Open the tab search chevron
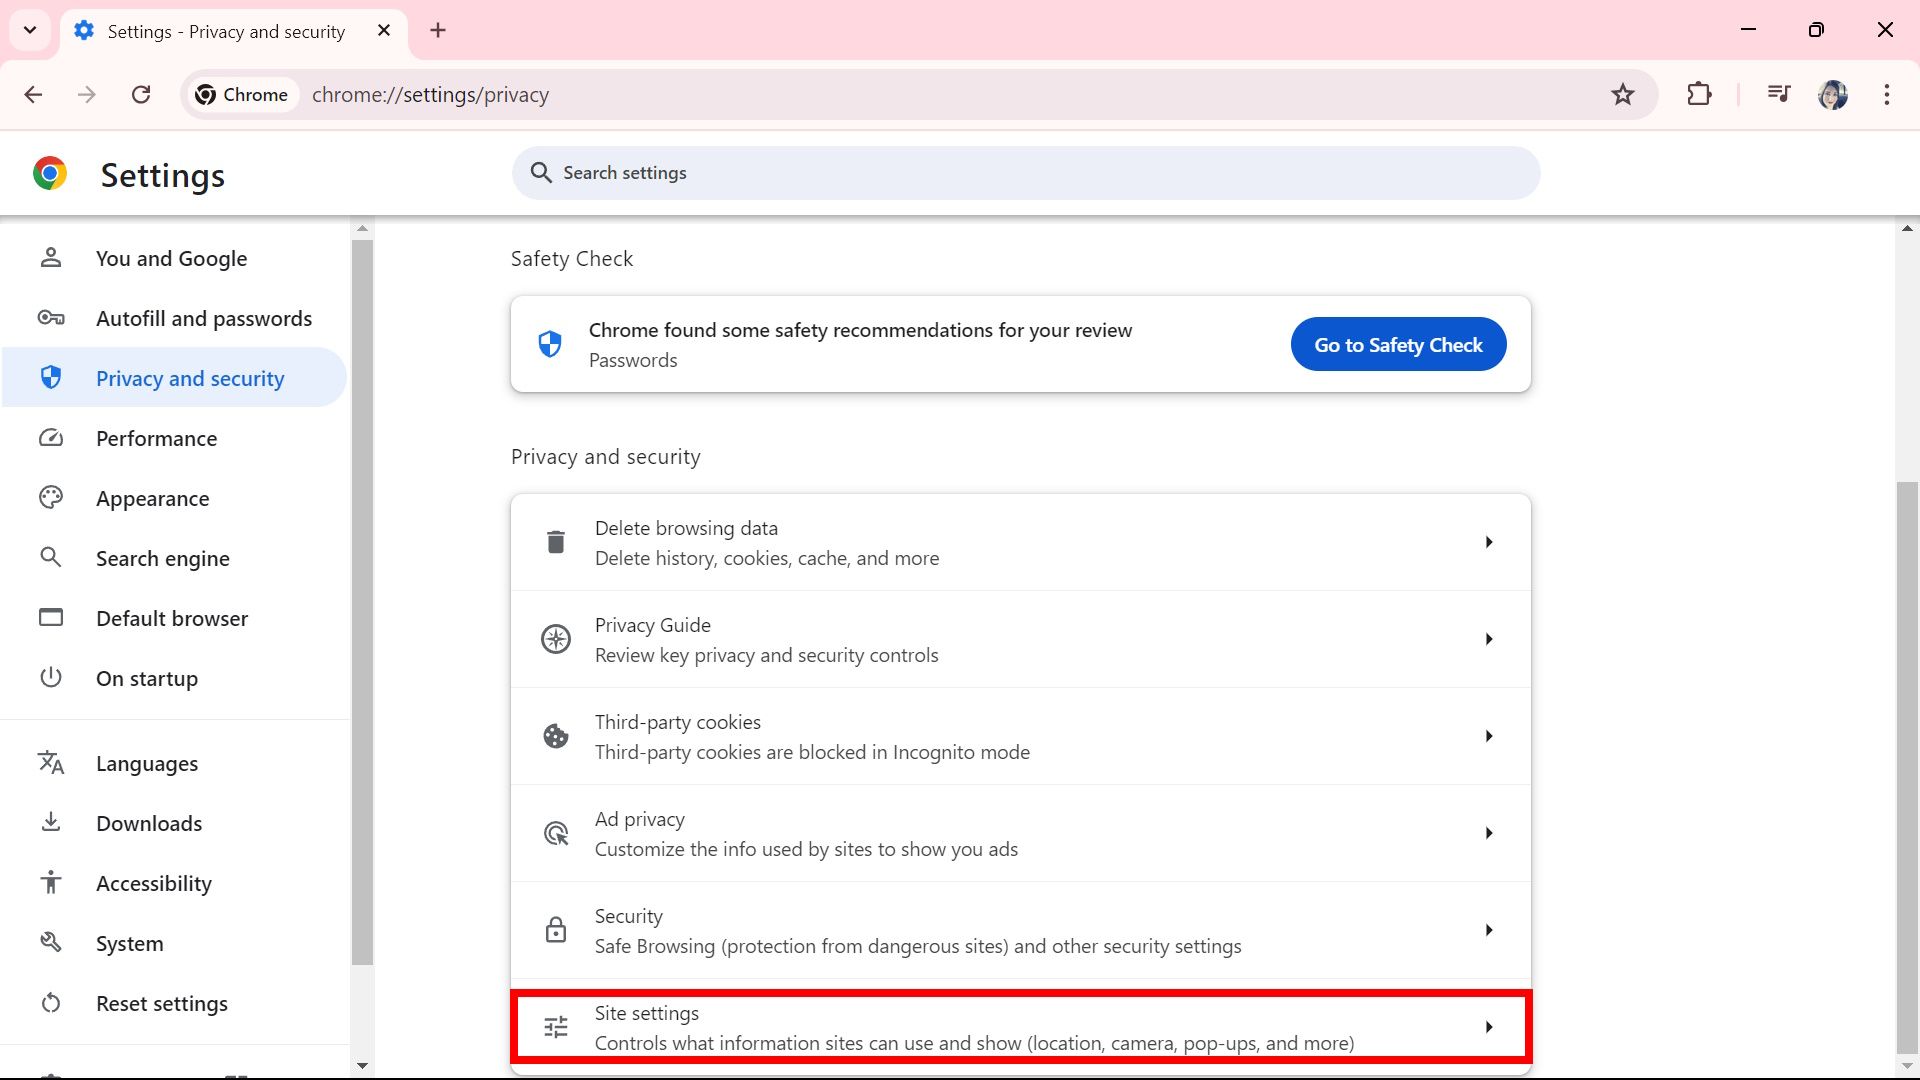The image size is (1920, 1080). coord(29,30)
